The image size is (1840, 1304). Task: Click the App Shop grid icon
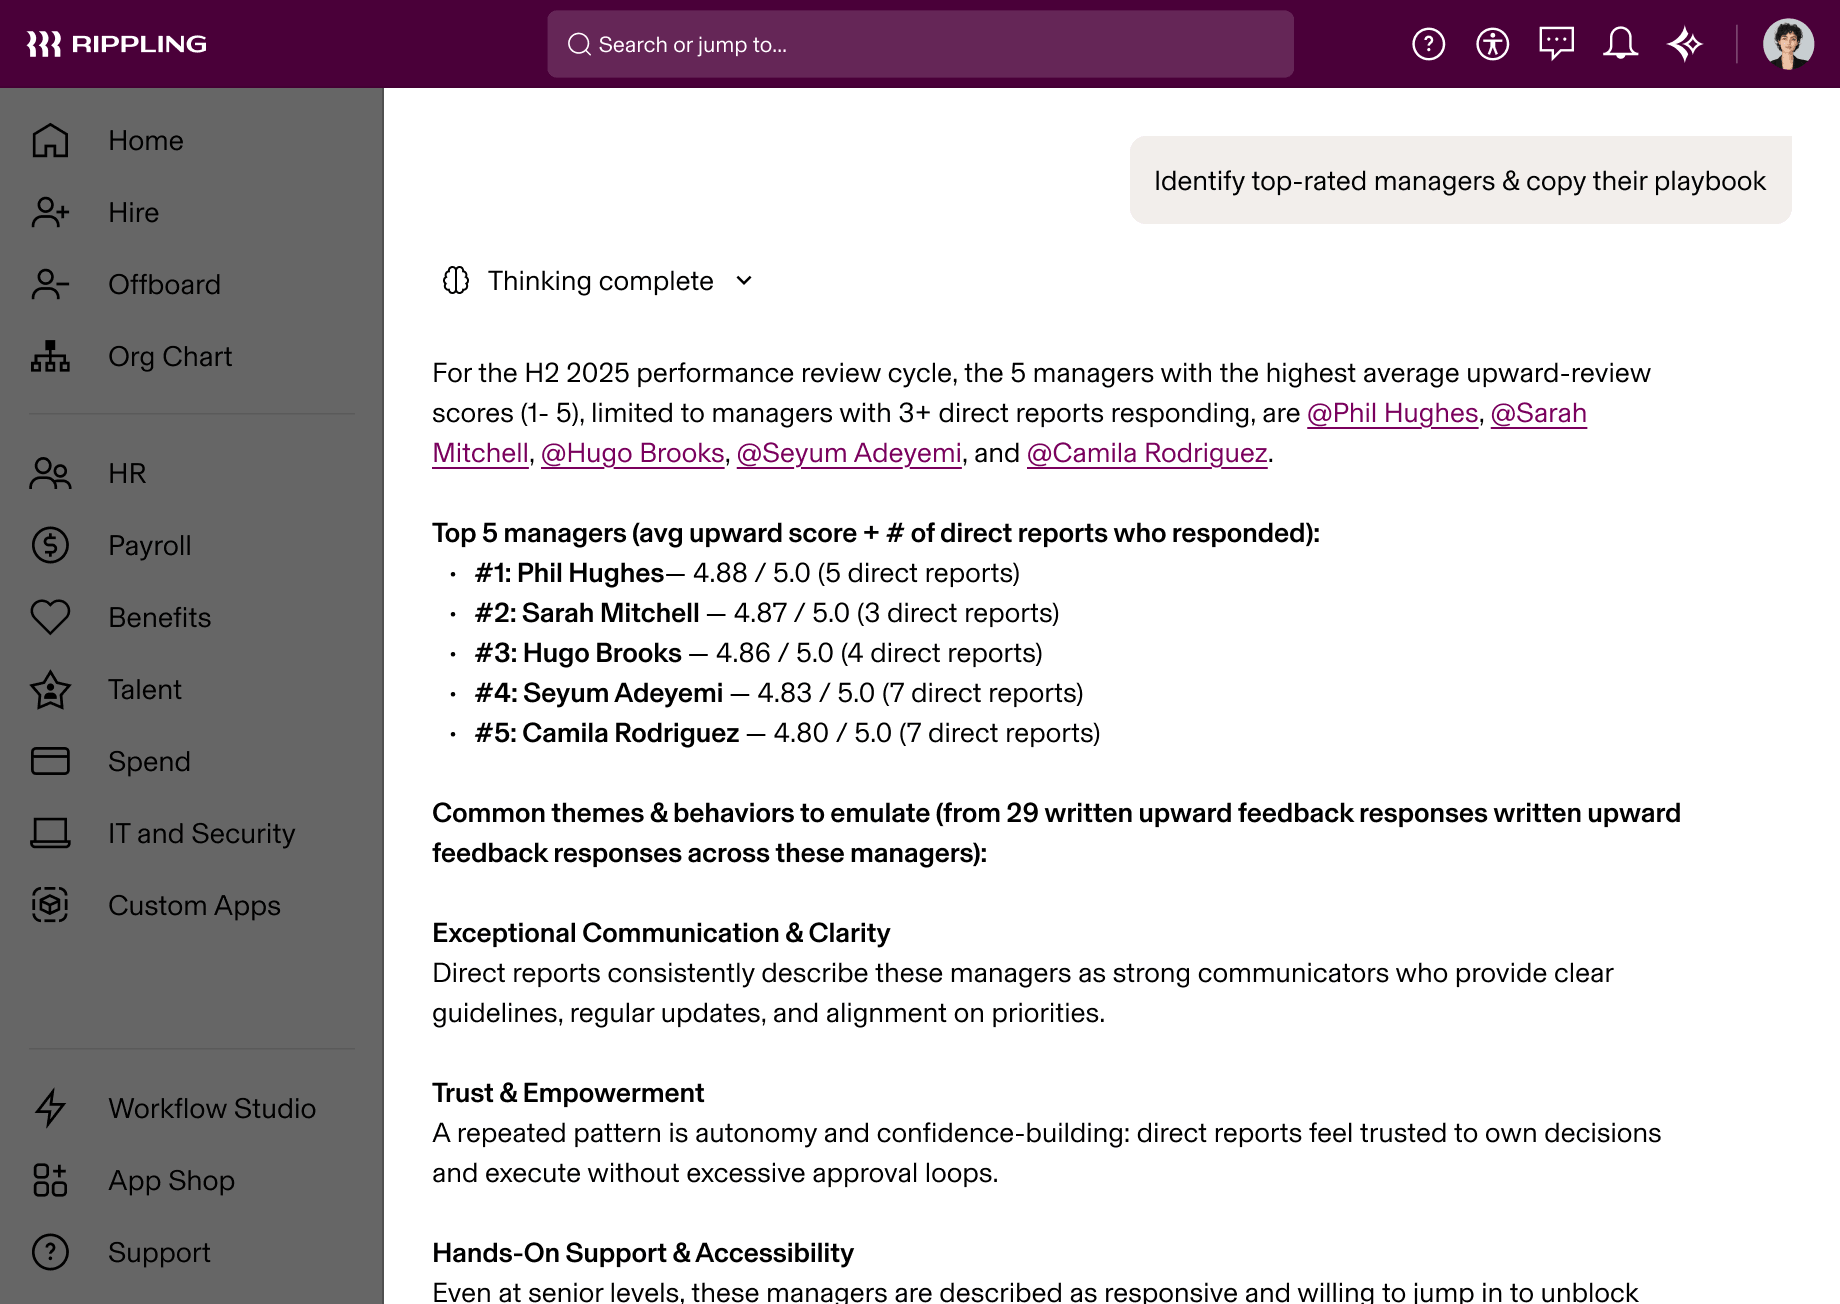50,1180
